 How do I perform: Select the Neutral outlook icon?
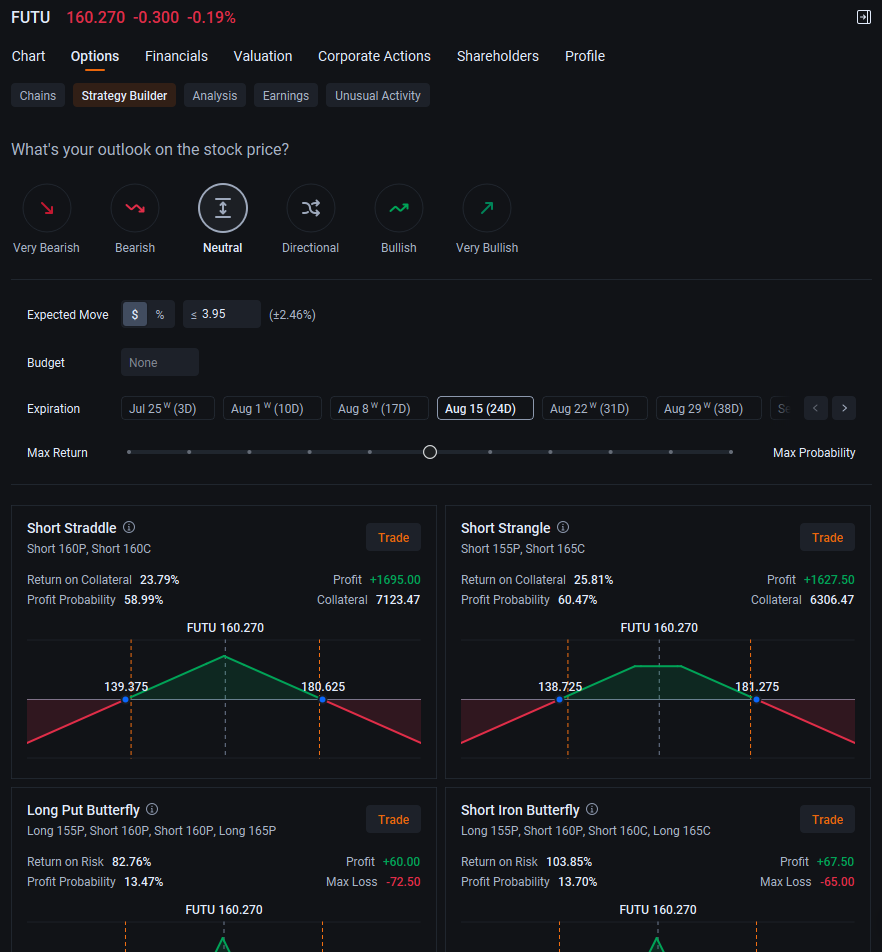223,208
